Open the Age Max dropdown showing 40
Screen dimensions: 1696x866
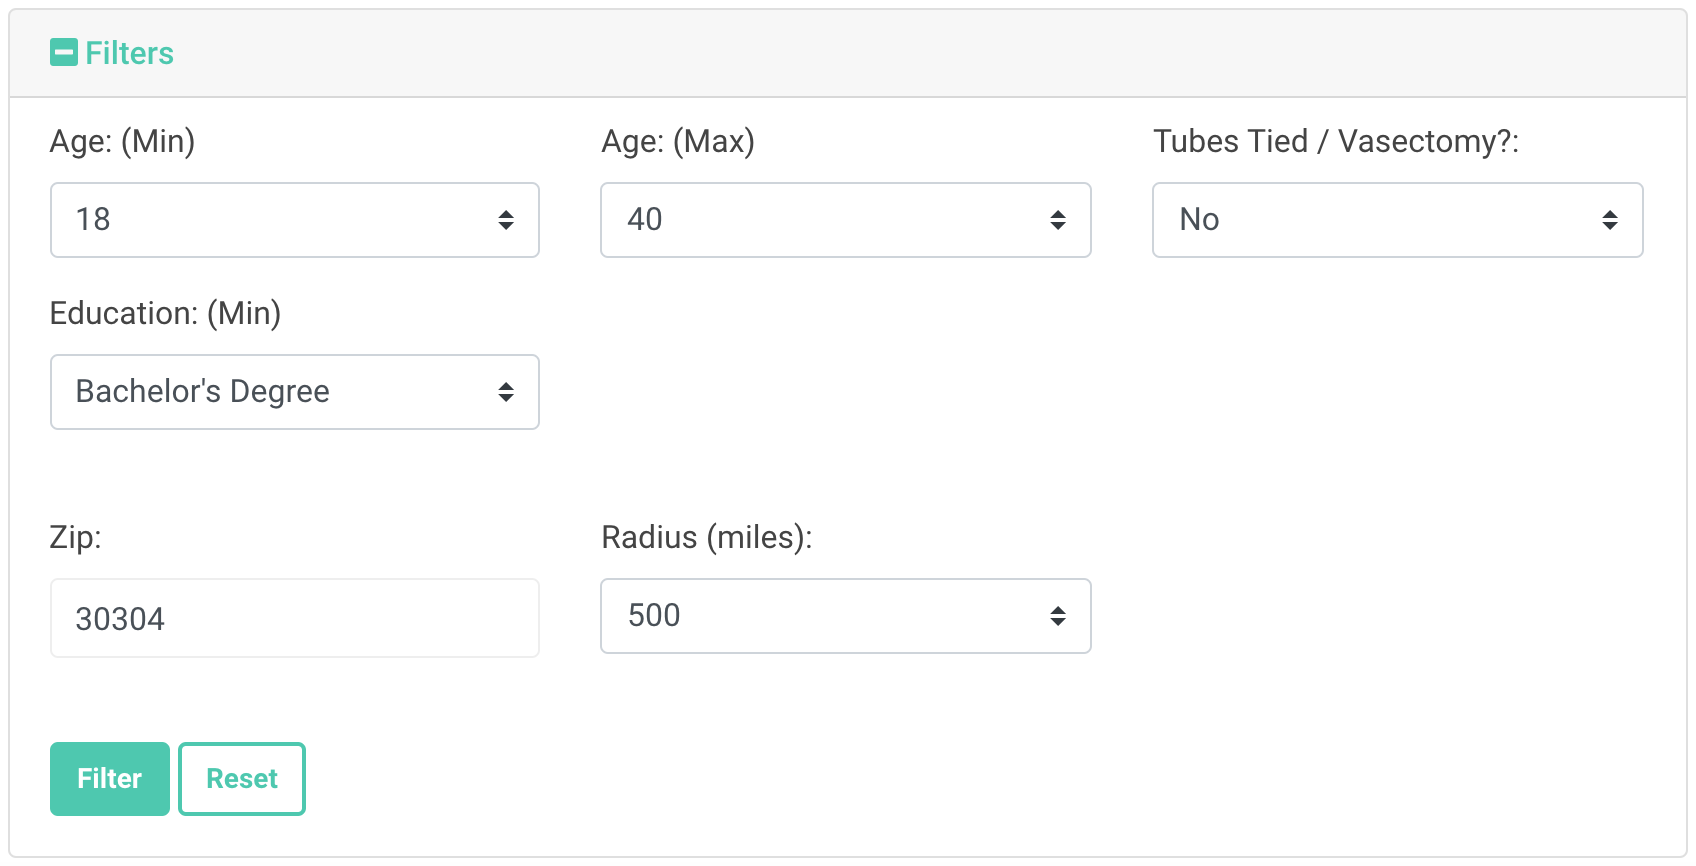(845, 220)
